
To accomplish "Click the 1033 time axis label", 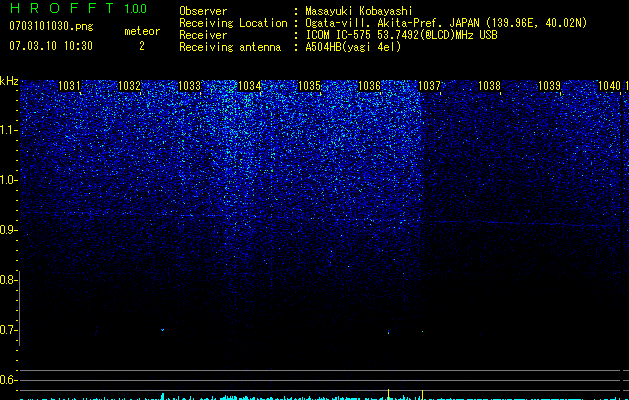I will pos(189,86).
